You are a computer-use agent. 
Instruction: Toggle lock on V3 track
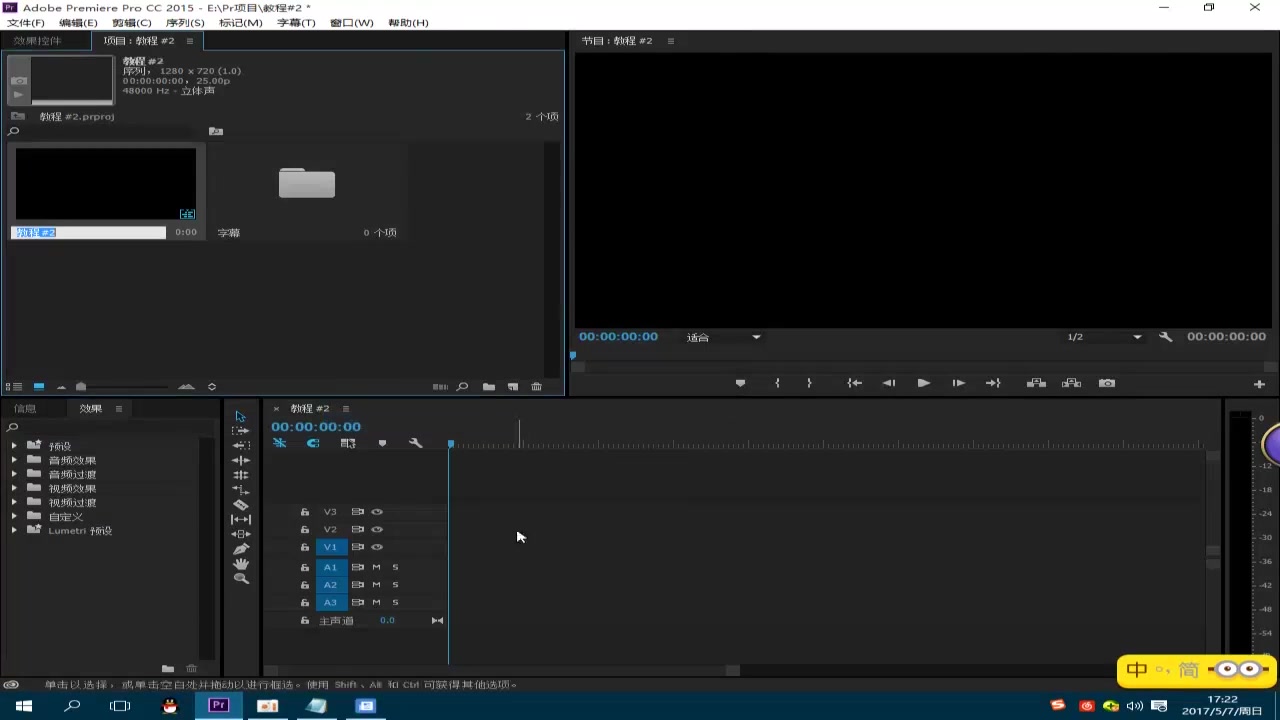click(x=305, y=512)
